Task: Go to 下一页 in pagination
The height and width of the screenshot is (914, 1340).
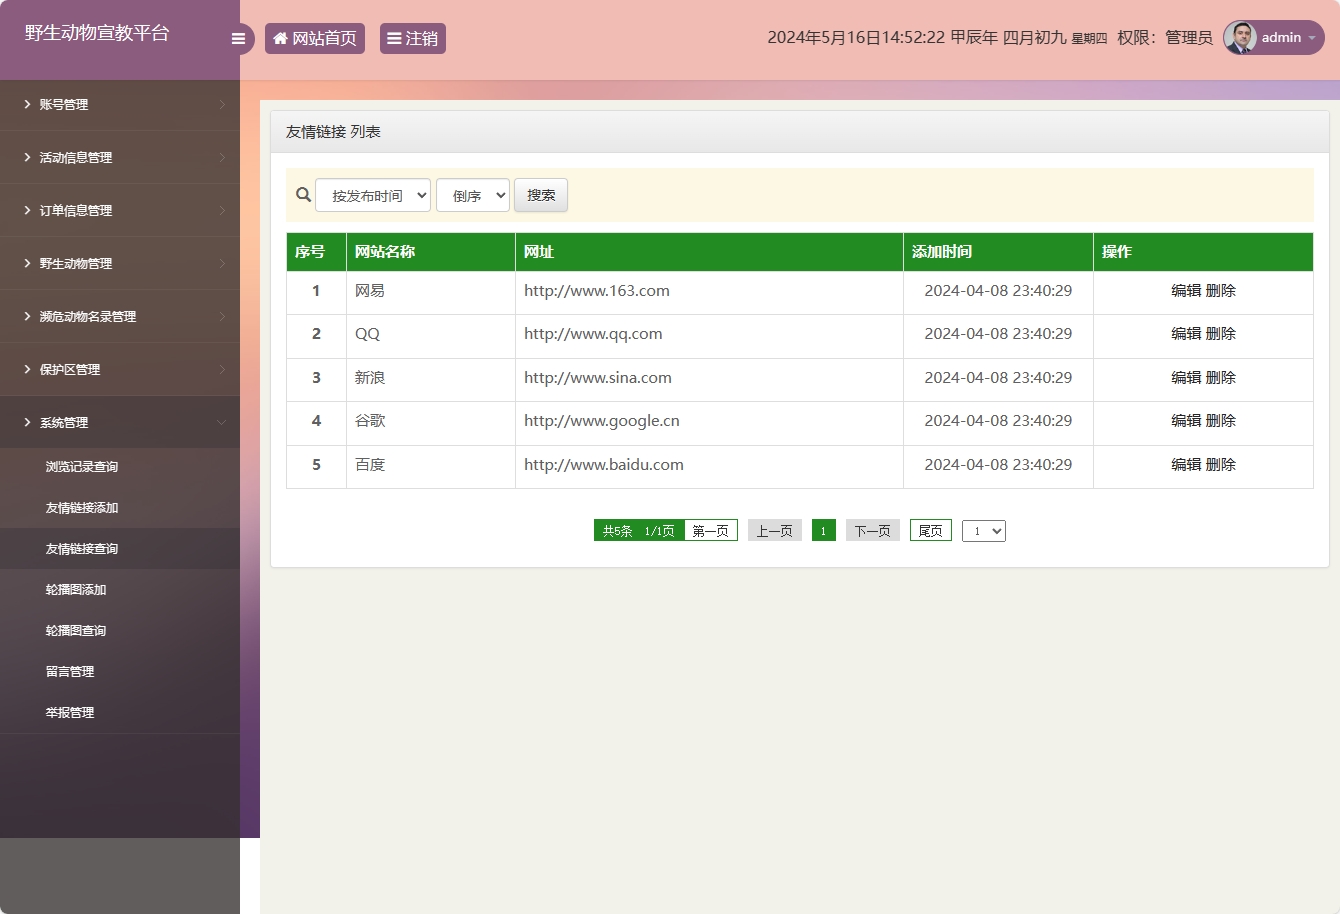Action: pos(872,531)
